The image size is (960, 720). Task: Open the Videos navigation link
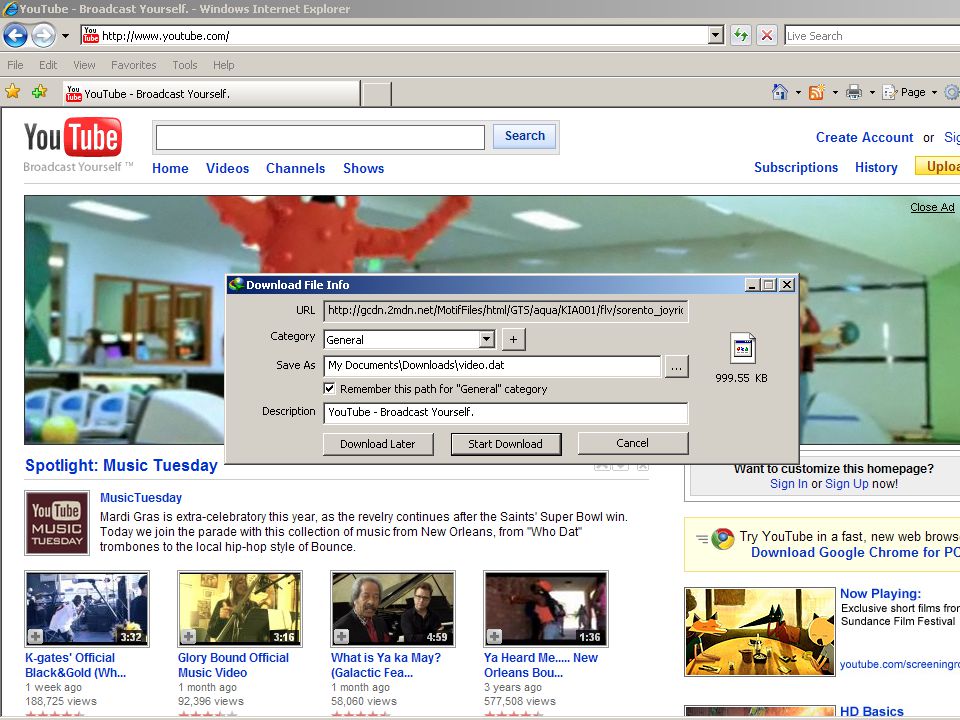click(x=227, y=168)
